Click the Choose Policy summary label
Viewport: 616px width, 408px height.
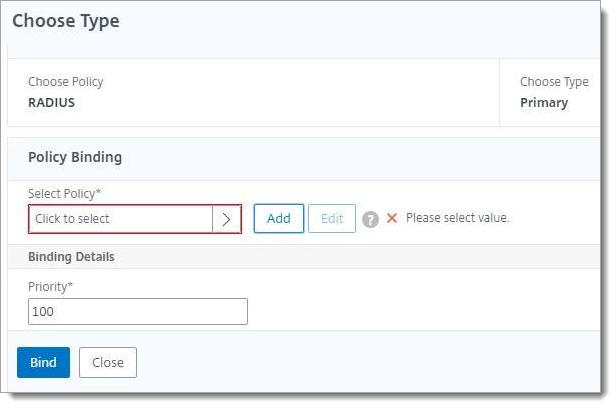click(65, 82)
